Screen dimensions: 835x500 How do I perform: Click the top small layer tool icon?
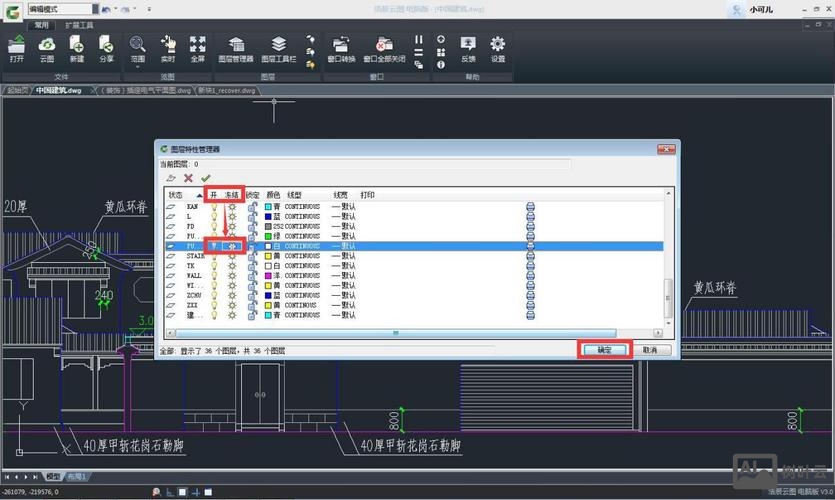pyautogui.click(x=310, y=39)
